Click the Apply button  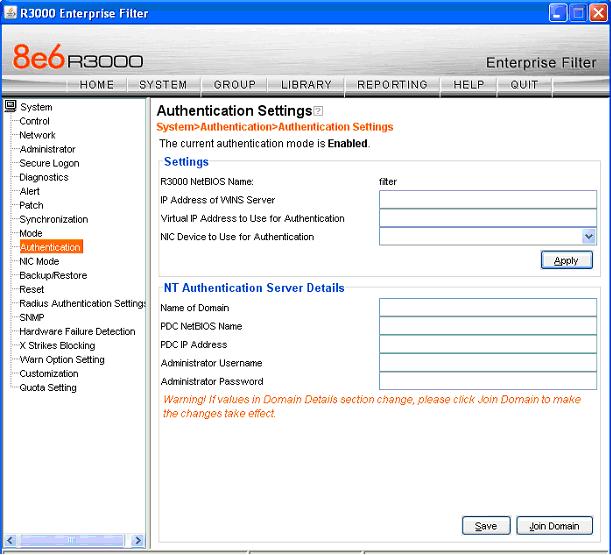click(x=566, y=261)
